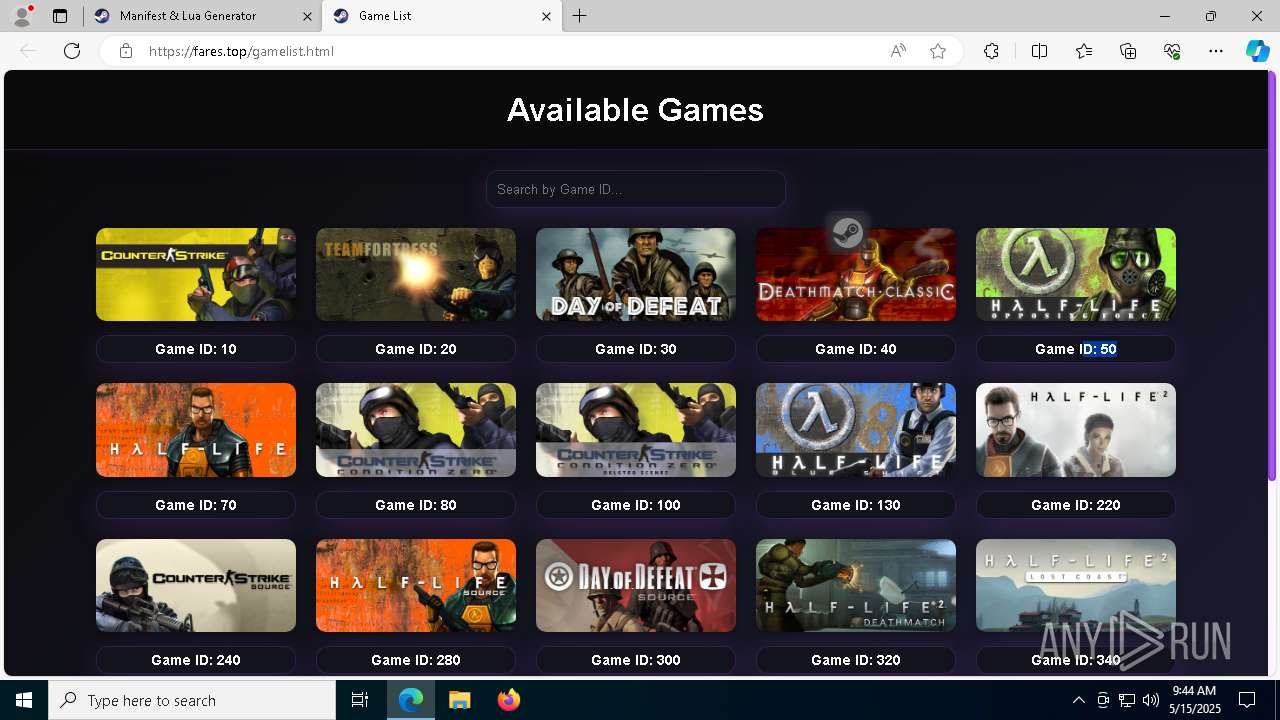This screenshot has height=720, width=1280.
Task: Open notification center icon
Action: 1247,700
